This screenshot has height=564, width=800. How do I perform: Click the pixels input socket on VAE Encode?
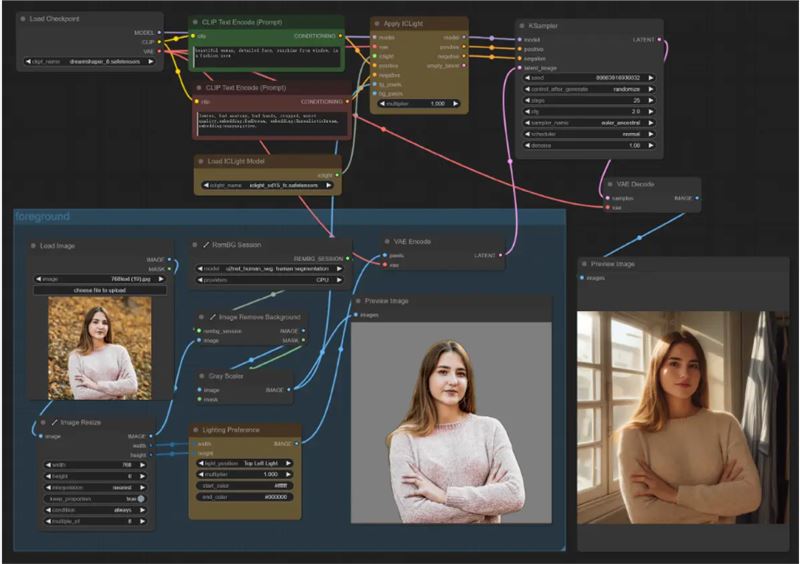point(385,255)
